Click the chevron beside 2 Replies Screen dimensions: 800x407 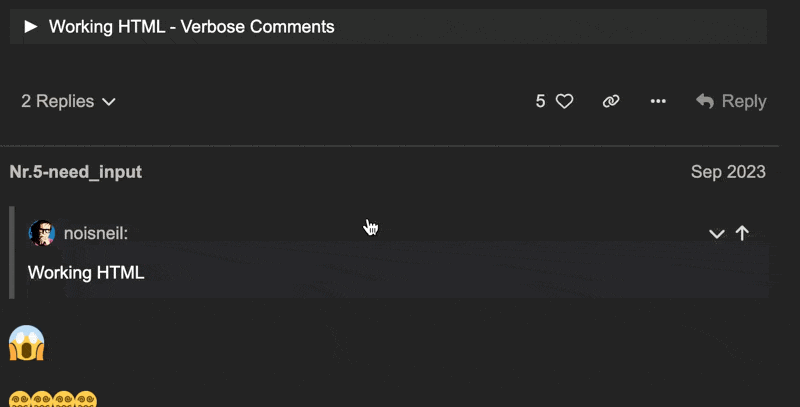click(x=109, y=102)
